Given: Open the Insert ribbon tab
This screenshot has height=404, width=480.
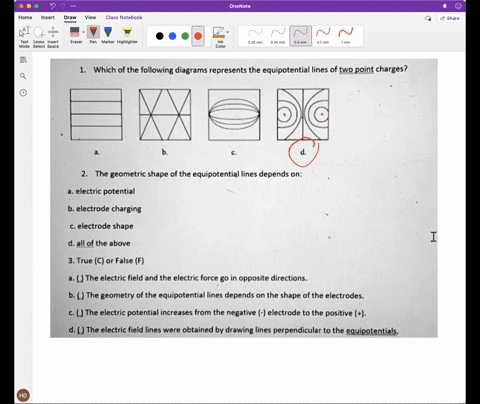Looking at the screenshot, I should coord(48,17).
